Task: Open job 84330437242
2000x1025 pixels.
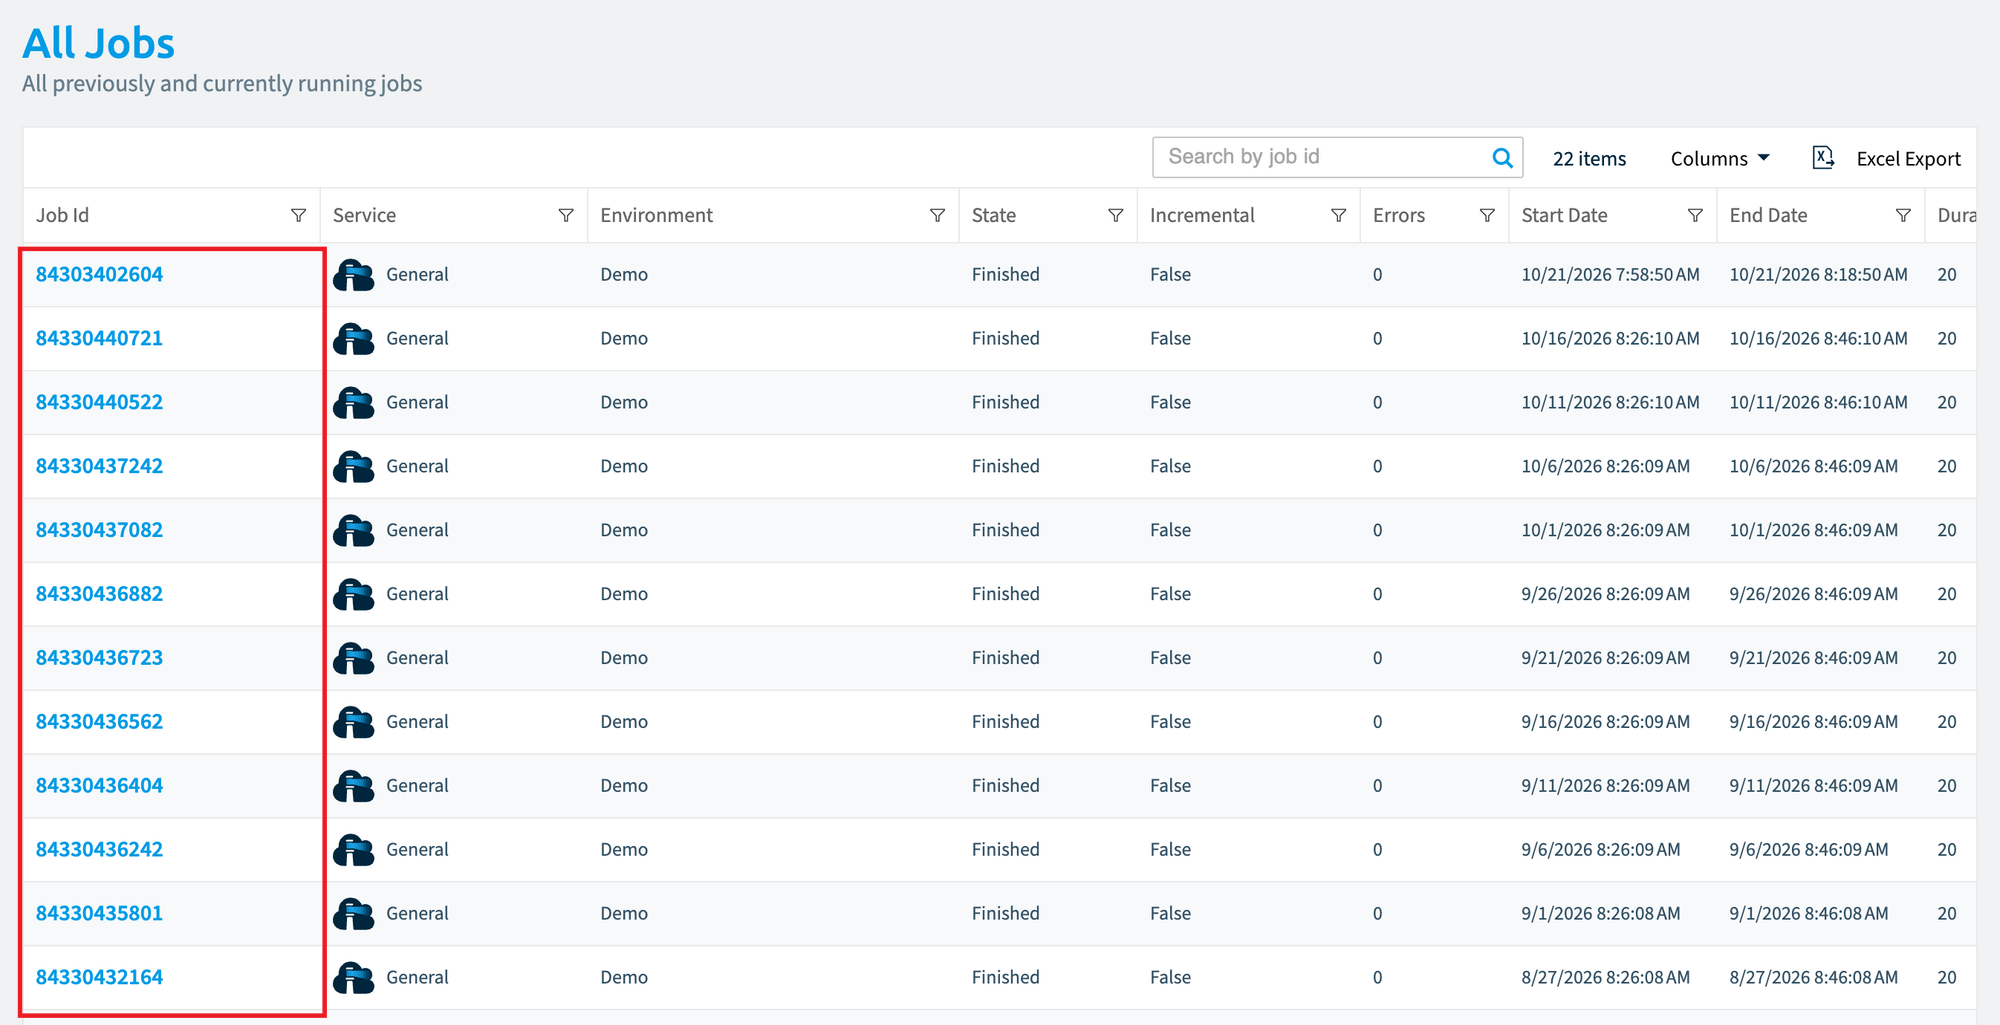Action: click(99, 466)
